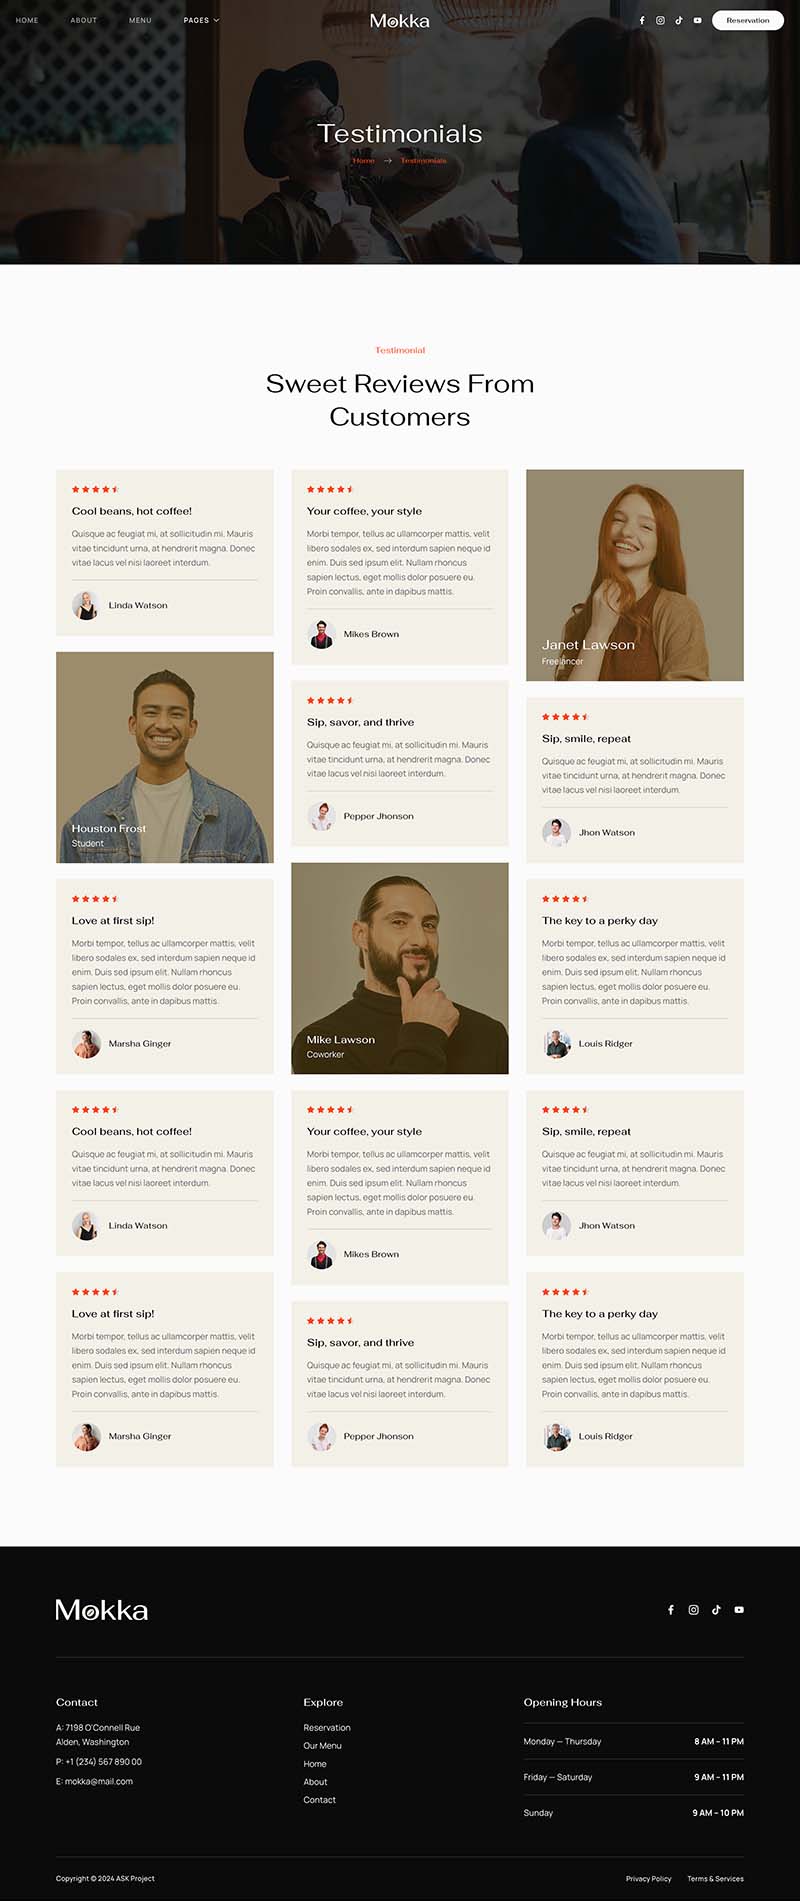Open Our Menu link in Explore
The image size is (800, 1901).
pos(322,1745)
